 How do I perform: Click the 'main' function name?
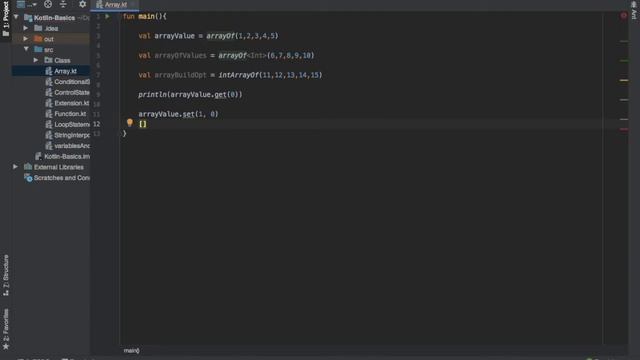pos(146,16)
